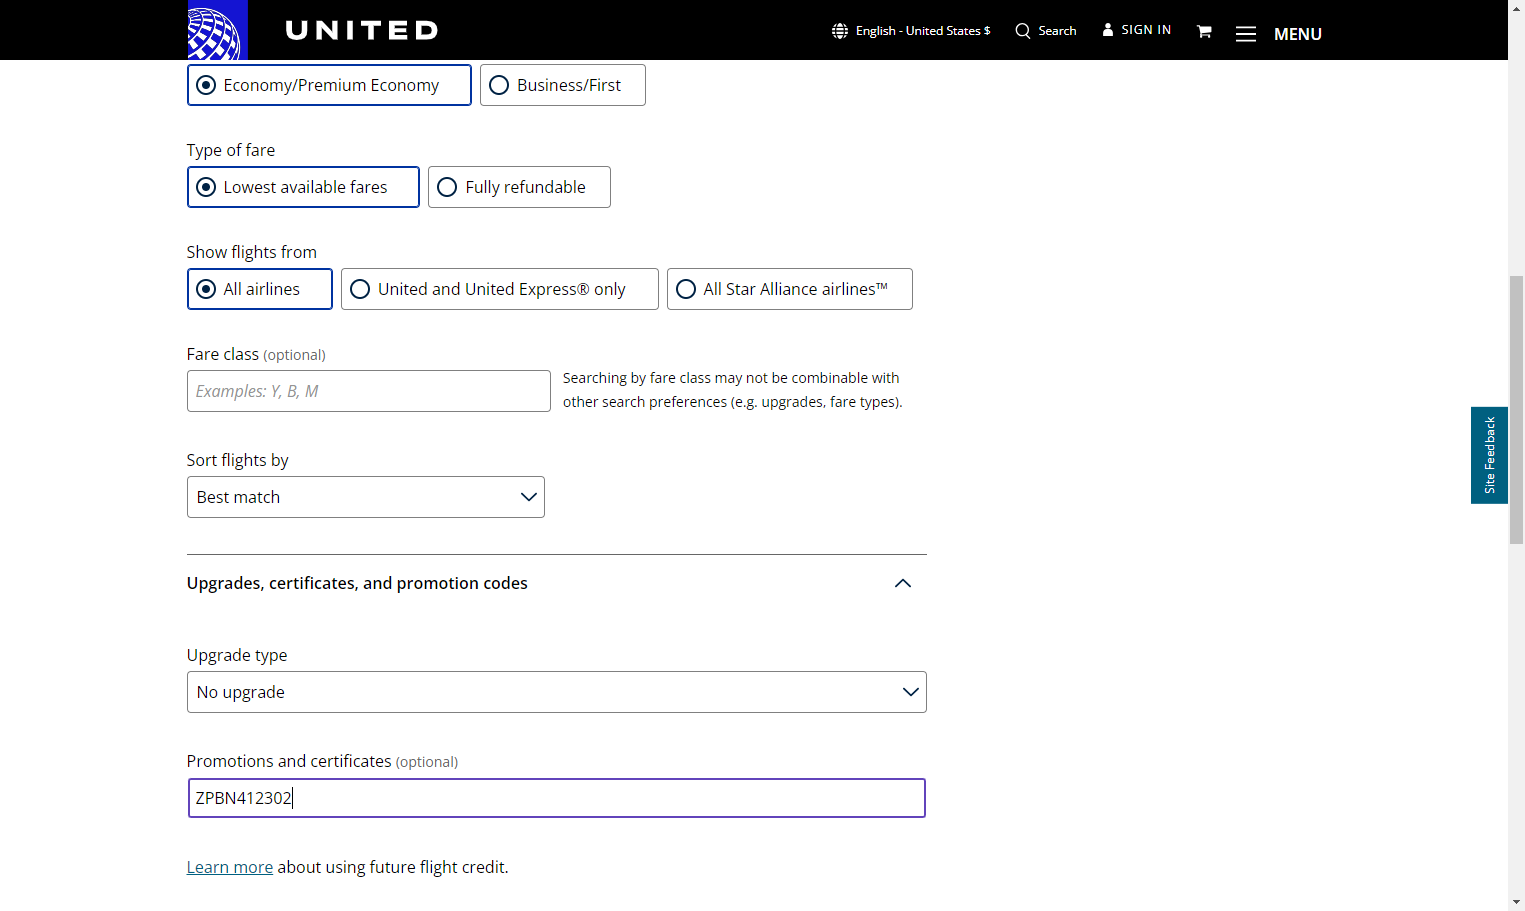Open the Sort flights by dropdown
The height and width of the screenshot is (911, 1525).
click(x=366, y=497)
